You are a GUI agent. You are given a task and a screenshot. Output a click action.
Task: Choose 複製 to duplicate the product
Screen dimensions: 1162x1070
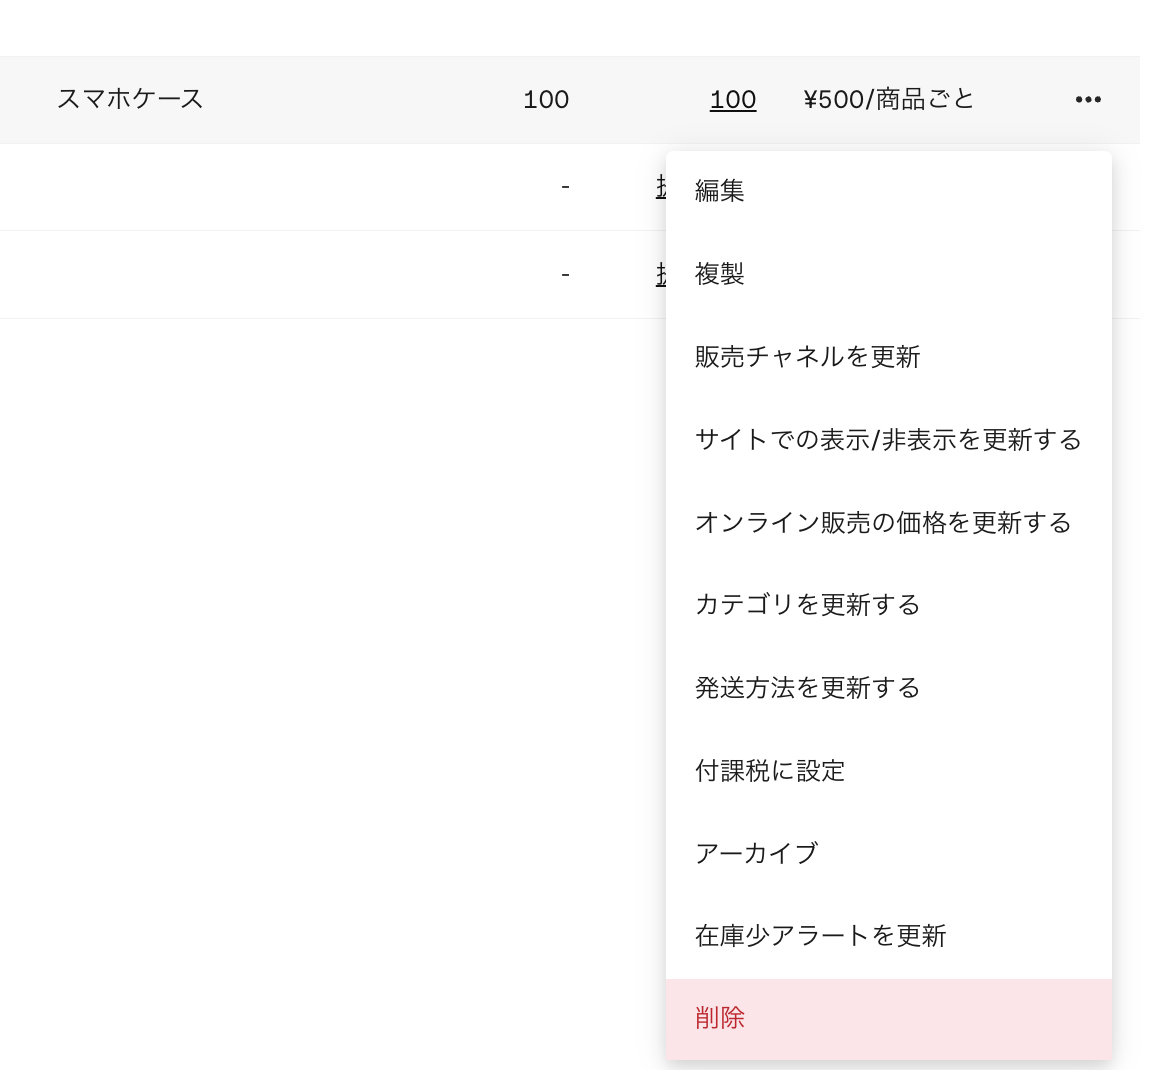(x=719, y=274)
